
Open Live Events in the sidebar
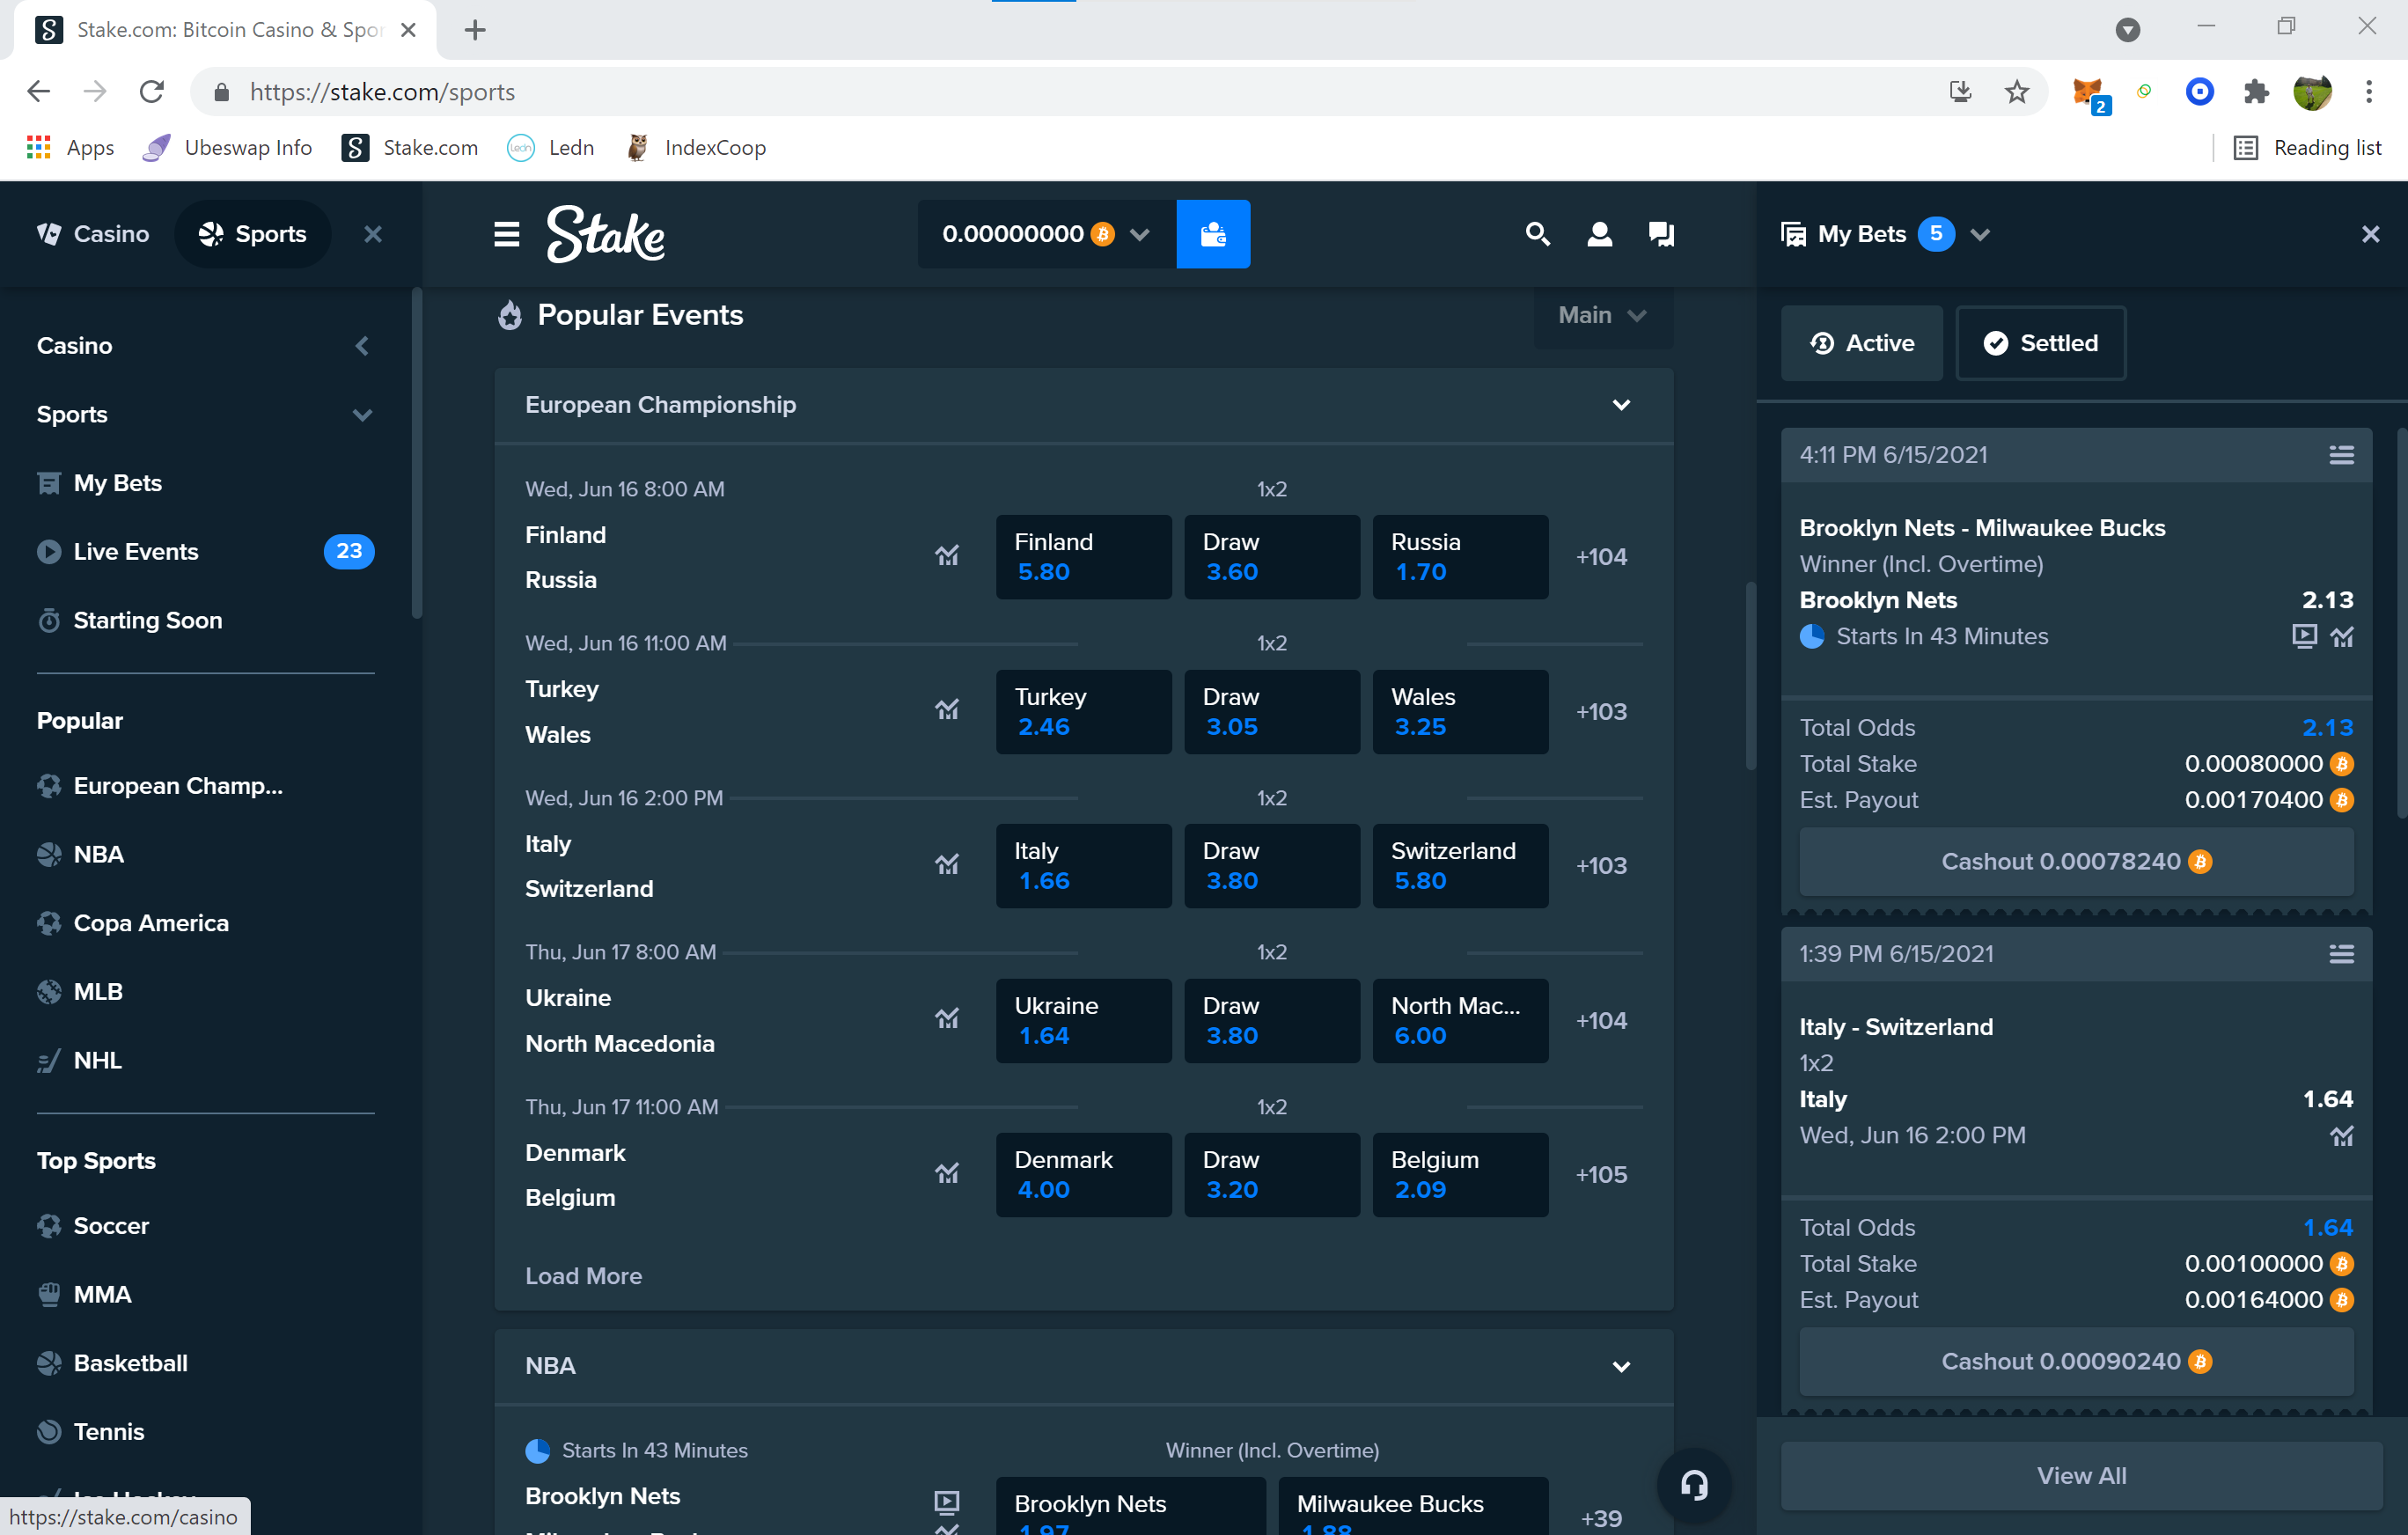(x=136, y=551)
